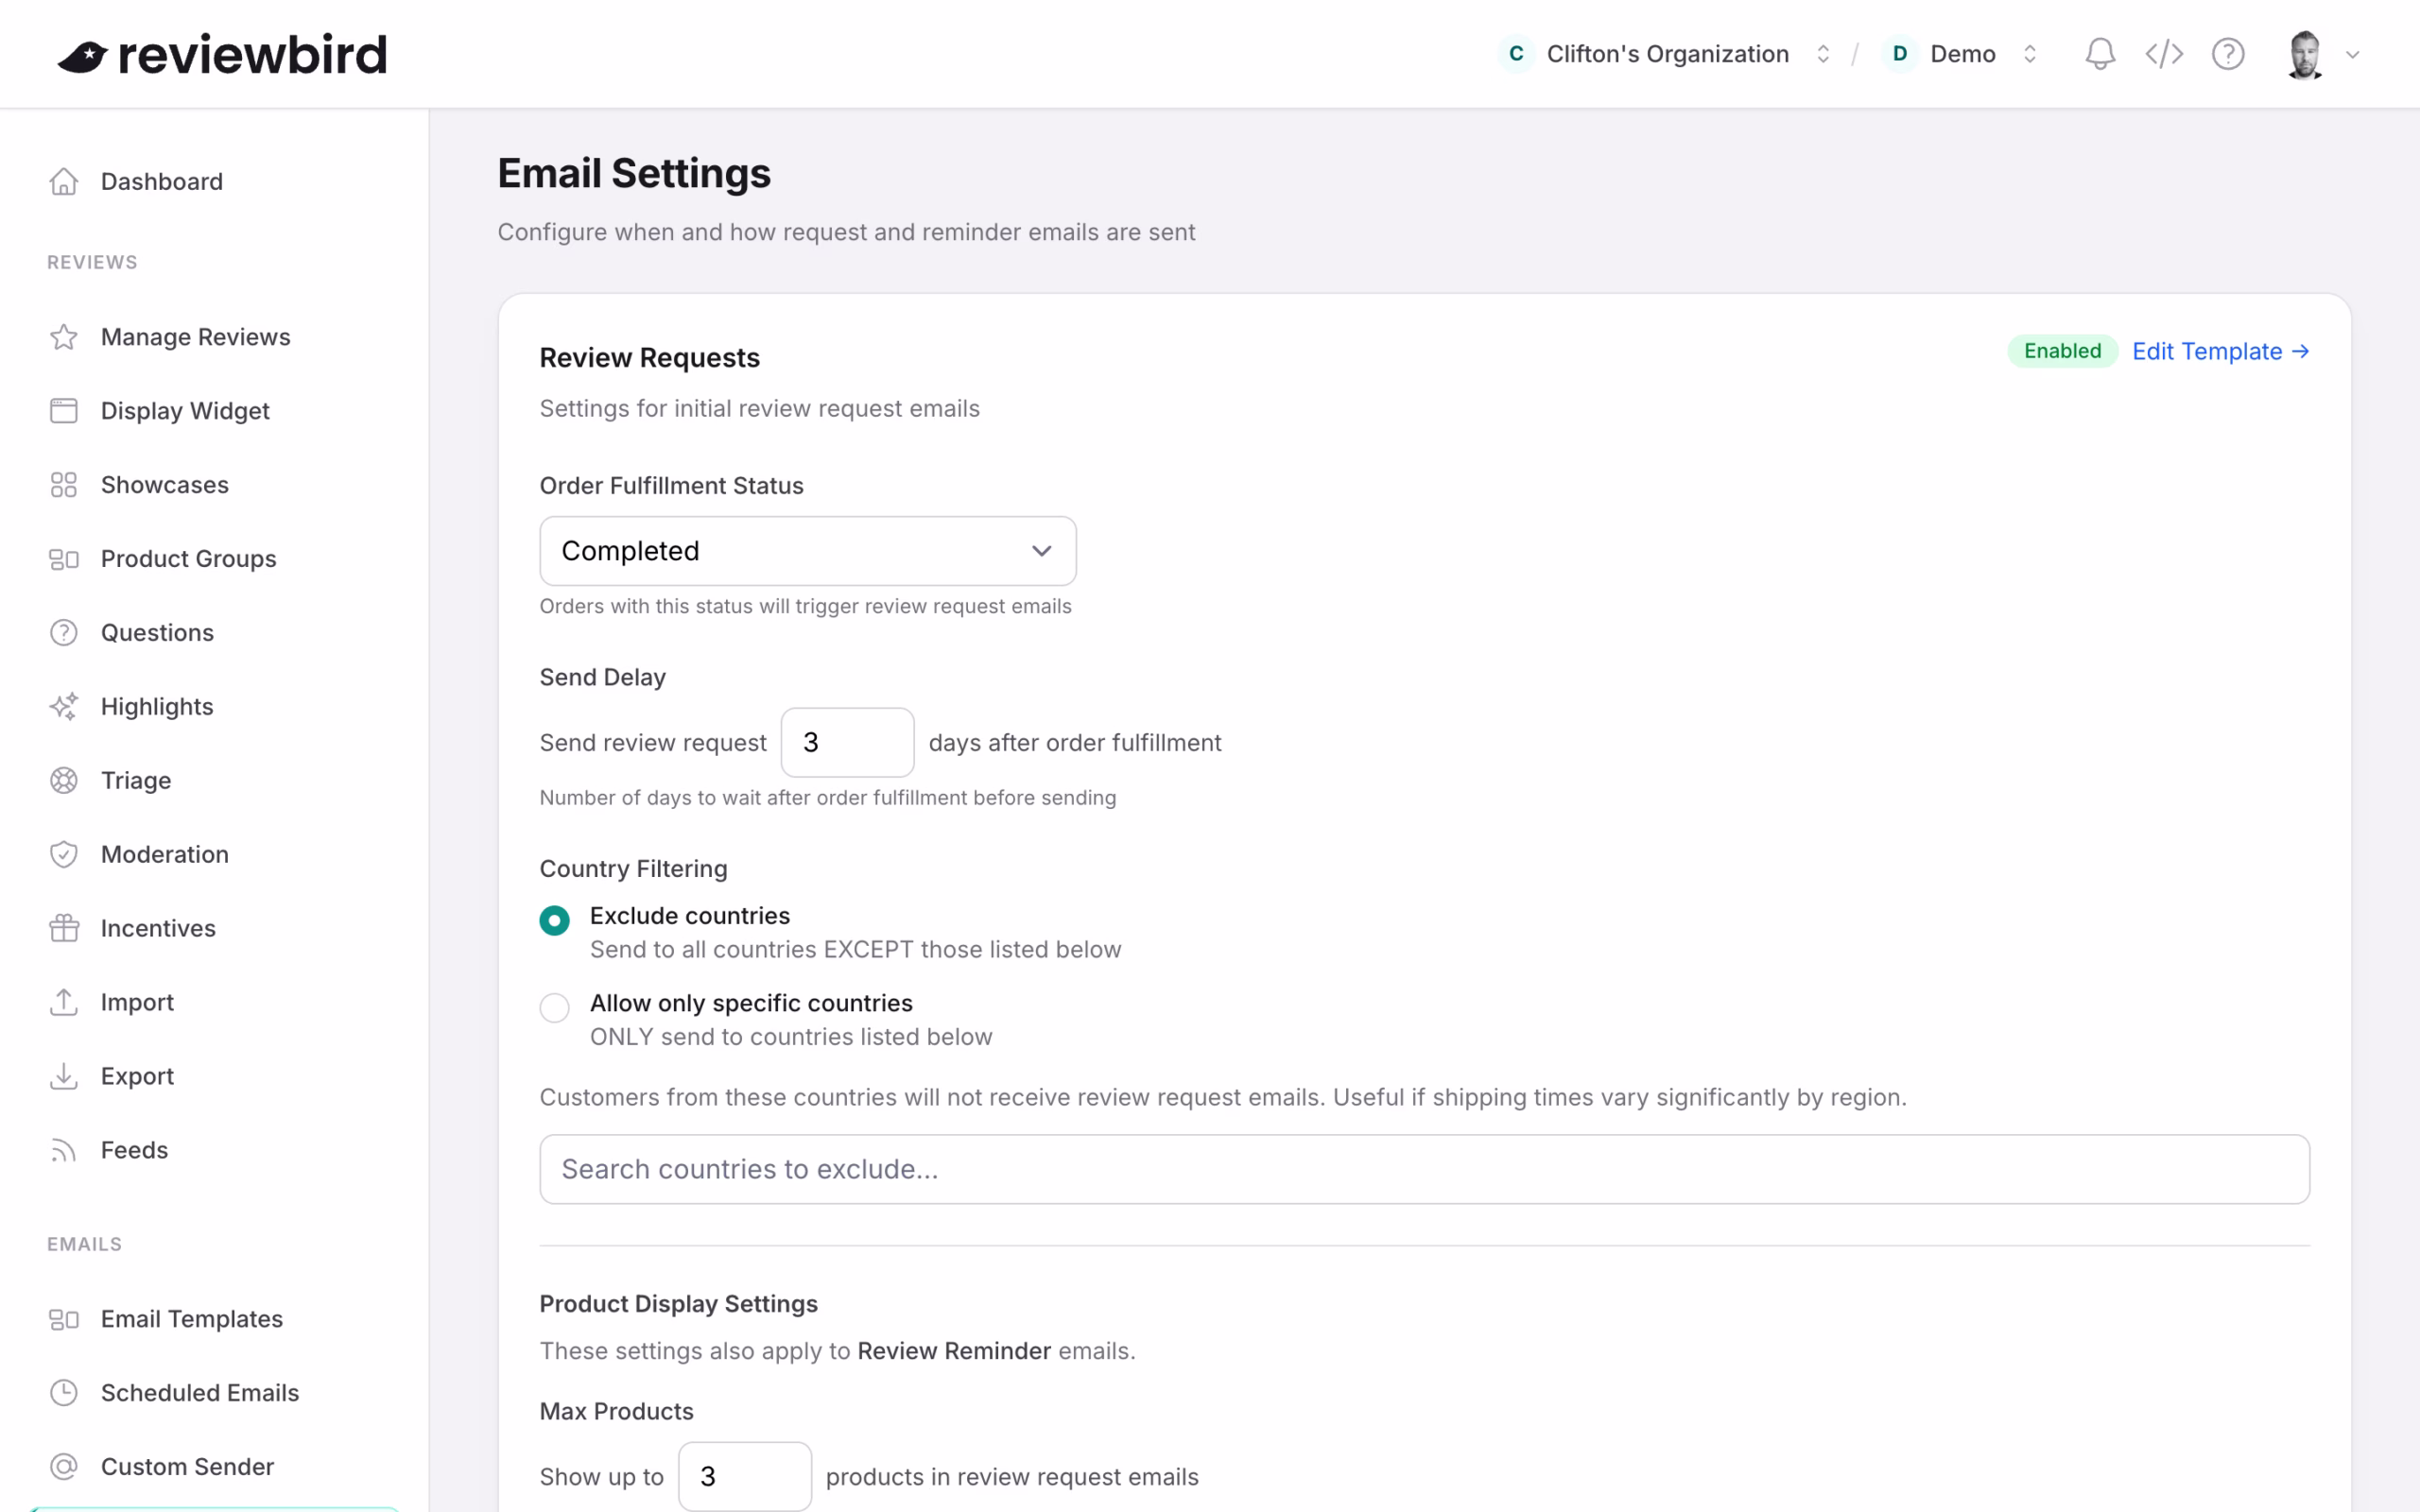The height and width of the screenshot is (1512, 2420).
Task: Click the Product Display Settings heading
Action: click(x=679, y=1304)
